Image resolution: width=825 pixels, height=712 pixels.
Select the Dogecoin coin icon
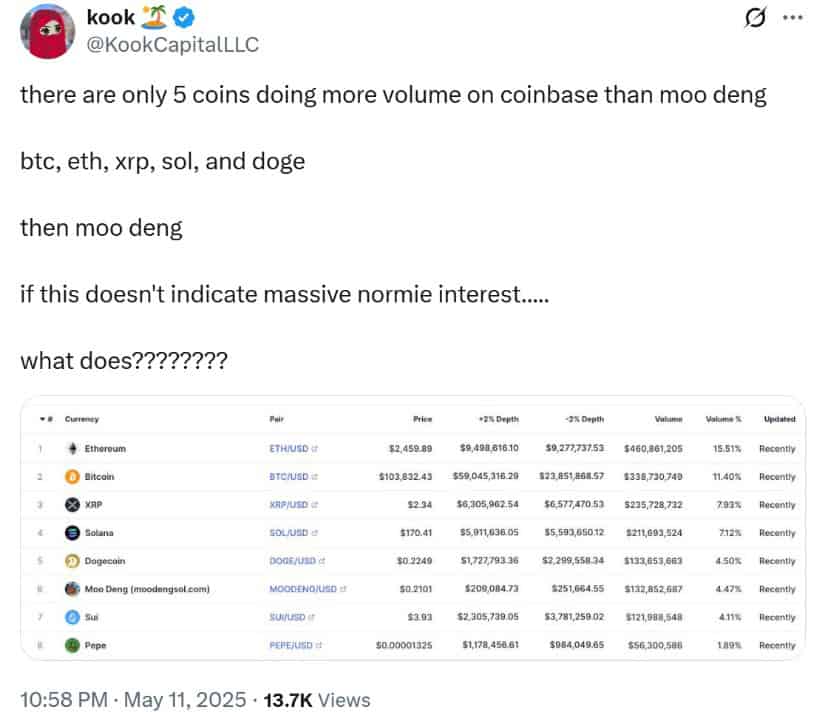tap(70, 561)
